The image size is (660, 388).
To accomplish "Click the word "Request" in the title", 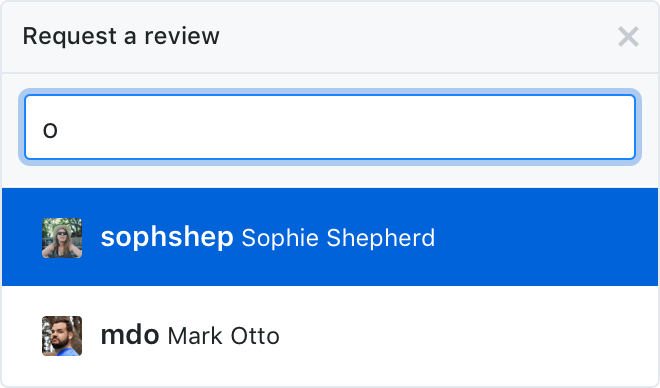I will tap(69, 37).
